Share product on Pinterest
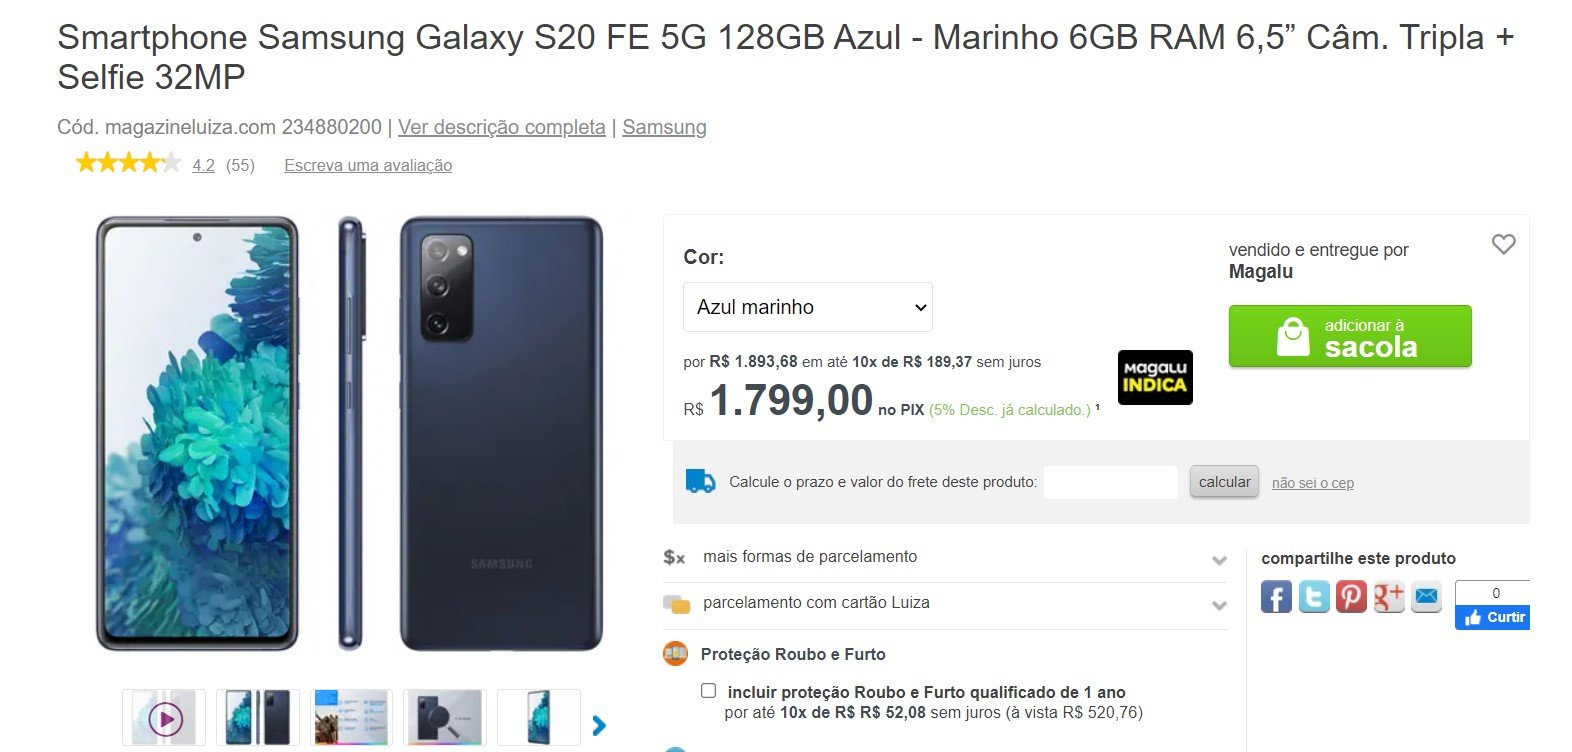1572x752 pixels. [1351, 597]
